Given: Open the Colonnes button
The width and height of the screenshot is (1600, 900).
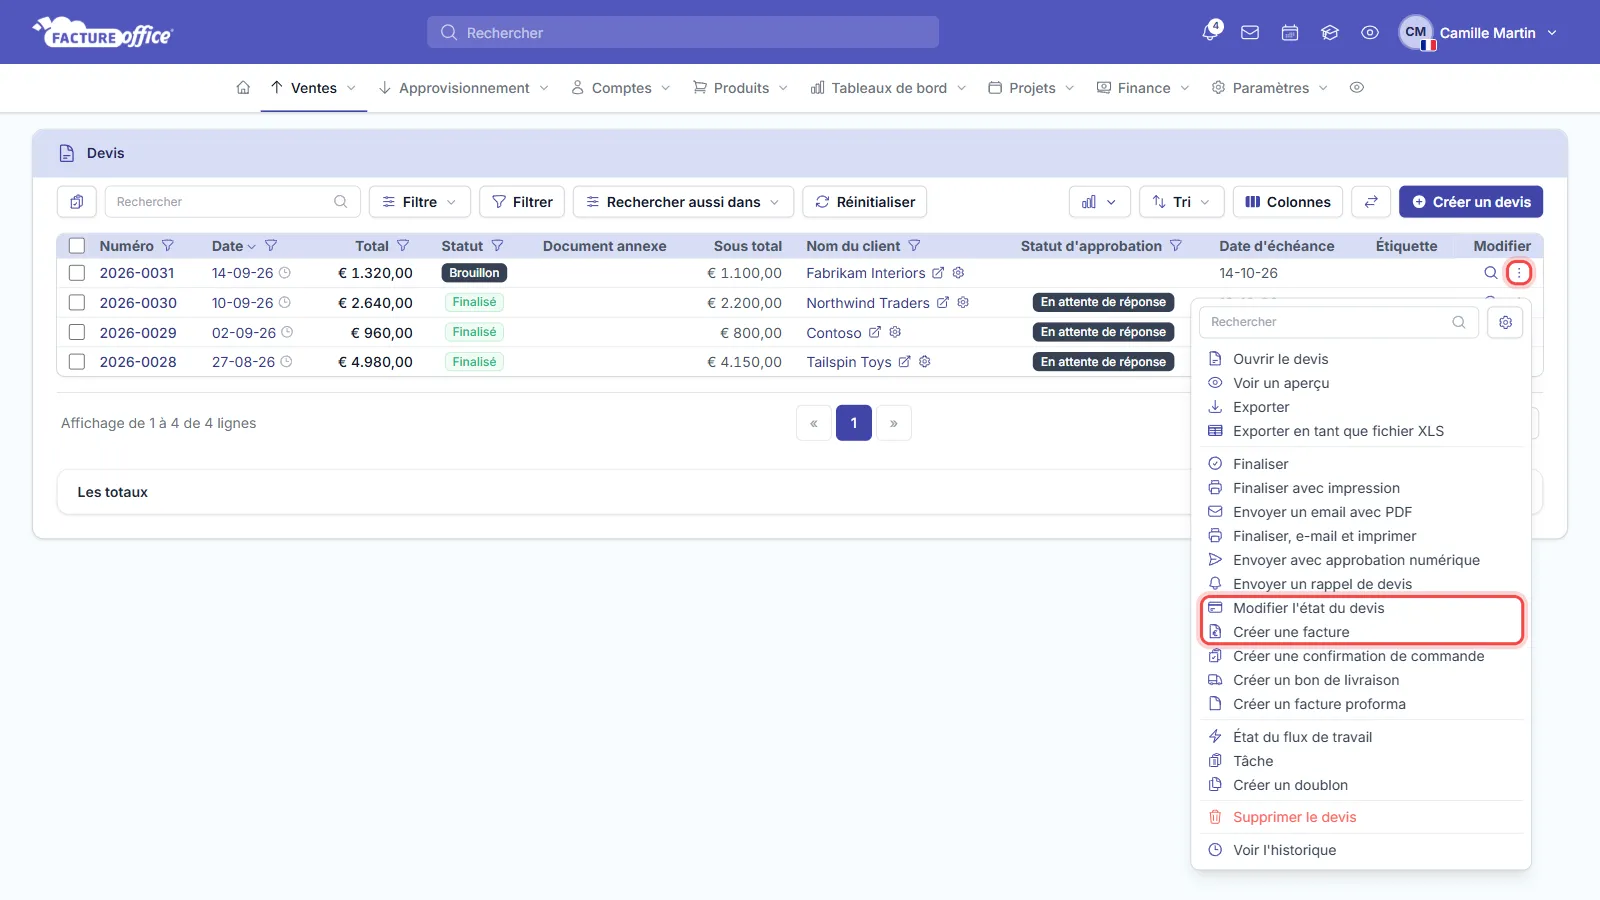Looking at the screenshot, I should point(1288,202).
